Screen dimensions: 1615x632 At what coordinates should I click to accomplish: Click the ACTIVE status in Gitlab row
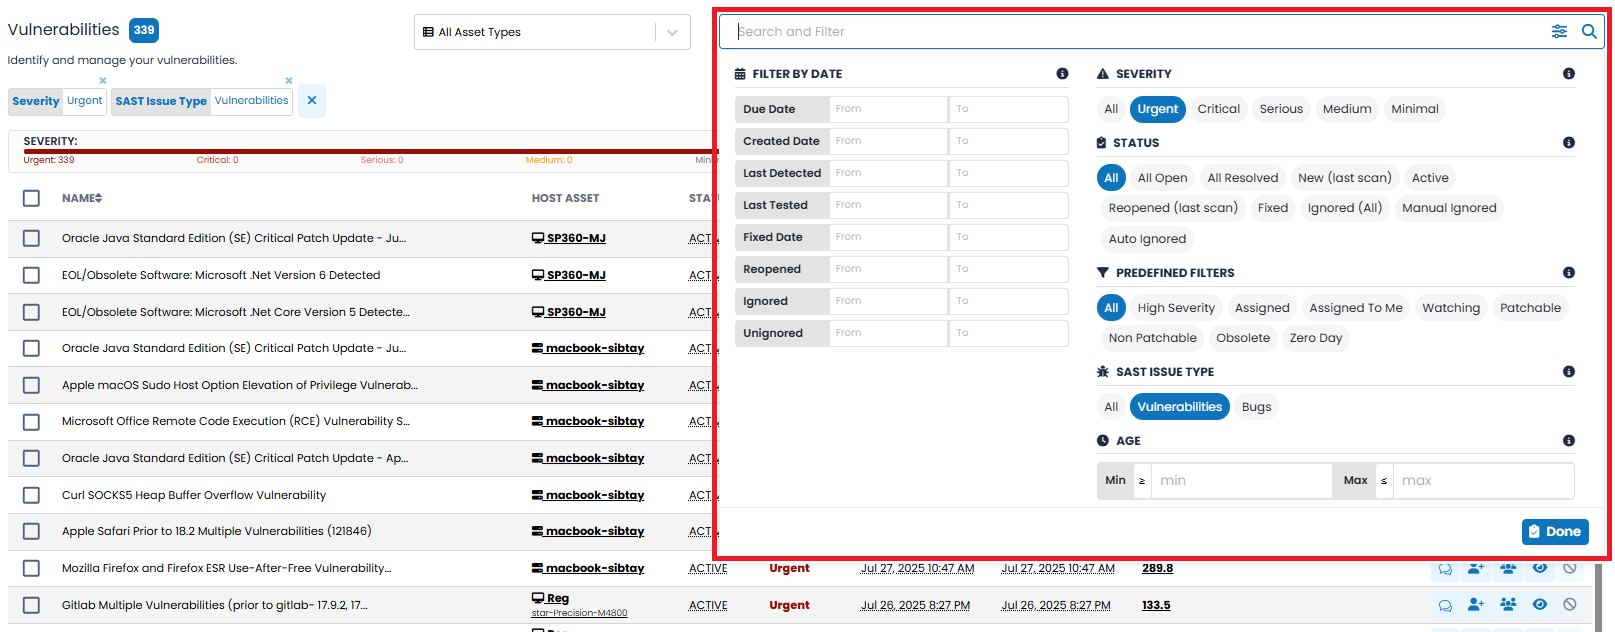tap(708, 605)
